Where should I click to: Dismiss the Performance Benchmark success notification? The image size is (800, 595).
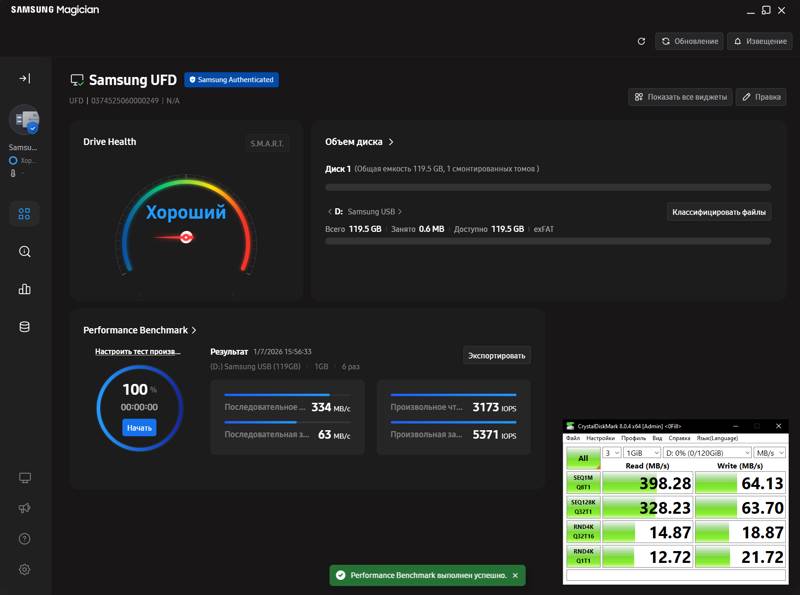coord(515,576)
